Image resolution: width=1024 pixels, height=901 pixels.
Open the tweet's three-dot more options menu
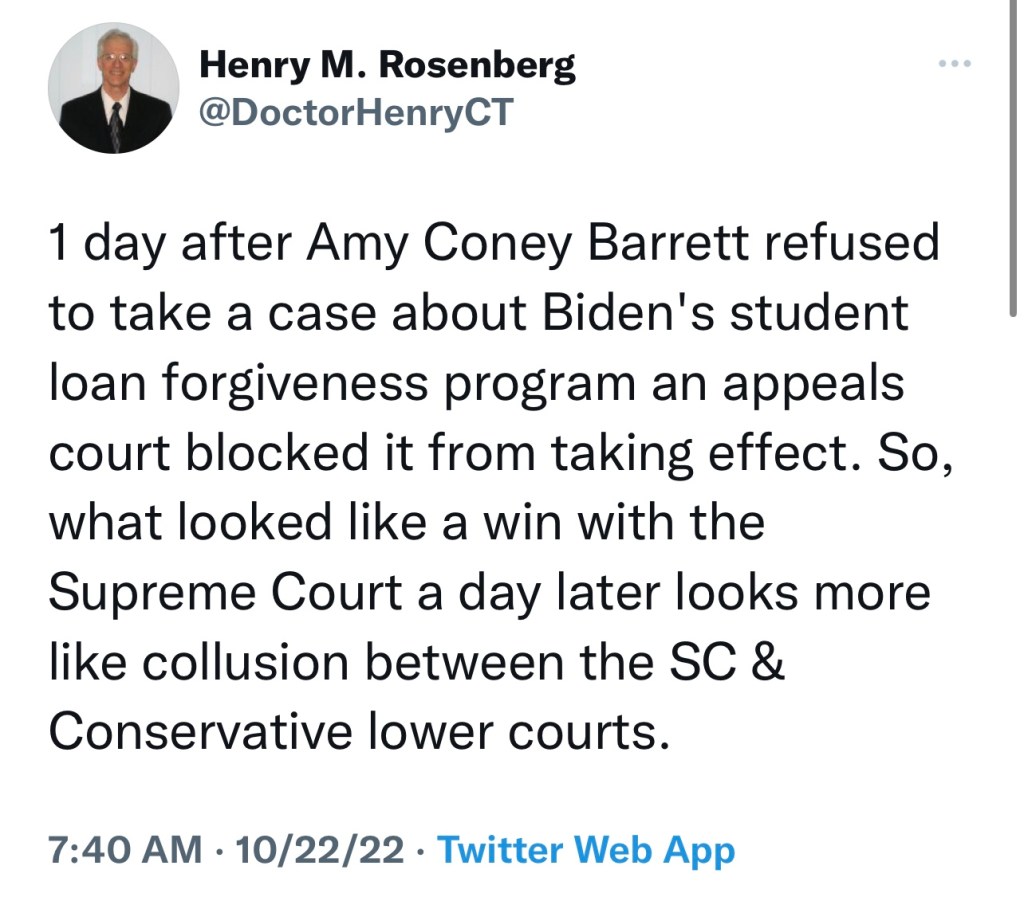[955, 65]
